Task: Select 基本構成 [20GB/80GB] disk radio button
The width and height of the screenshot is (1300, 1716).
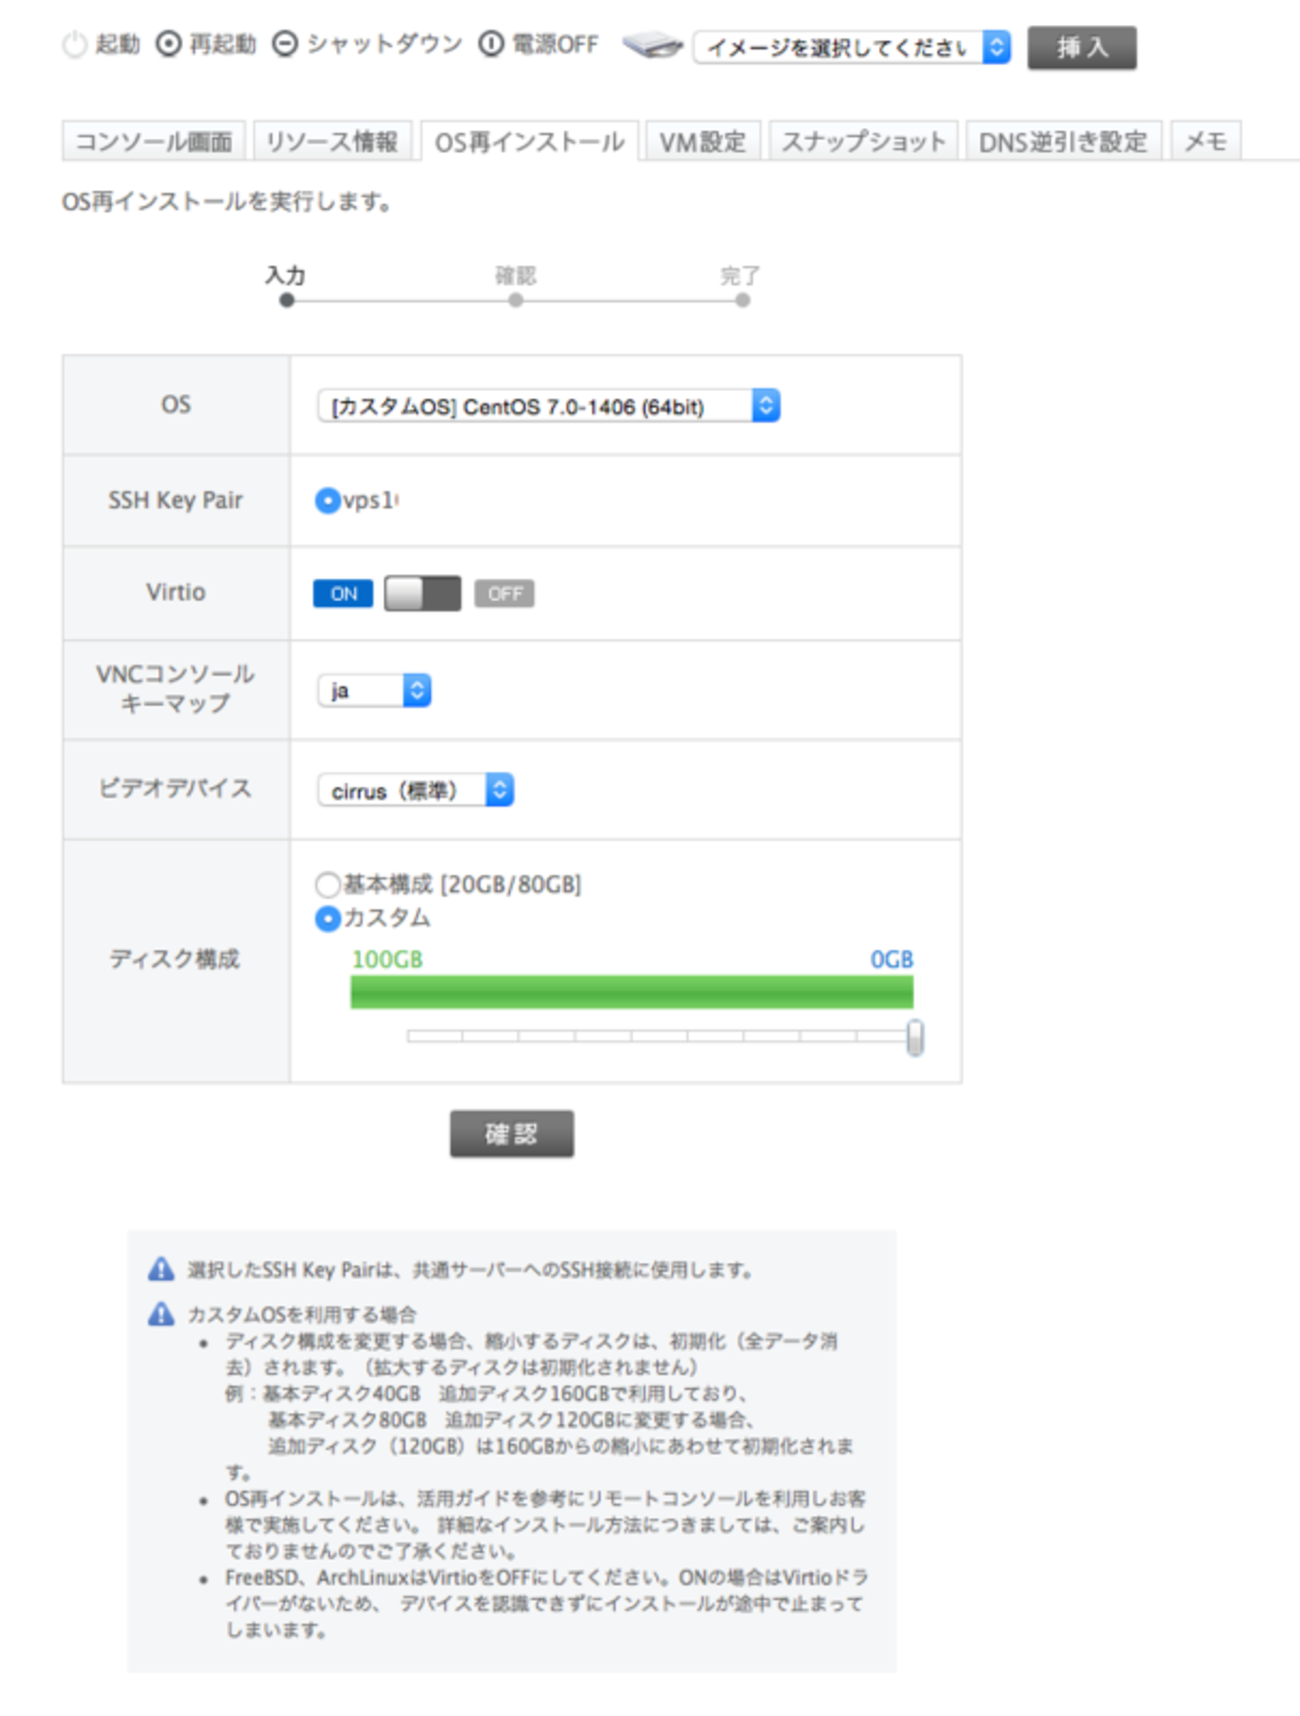Action: [327, 884]
